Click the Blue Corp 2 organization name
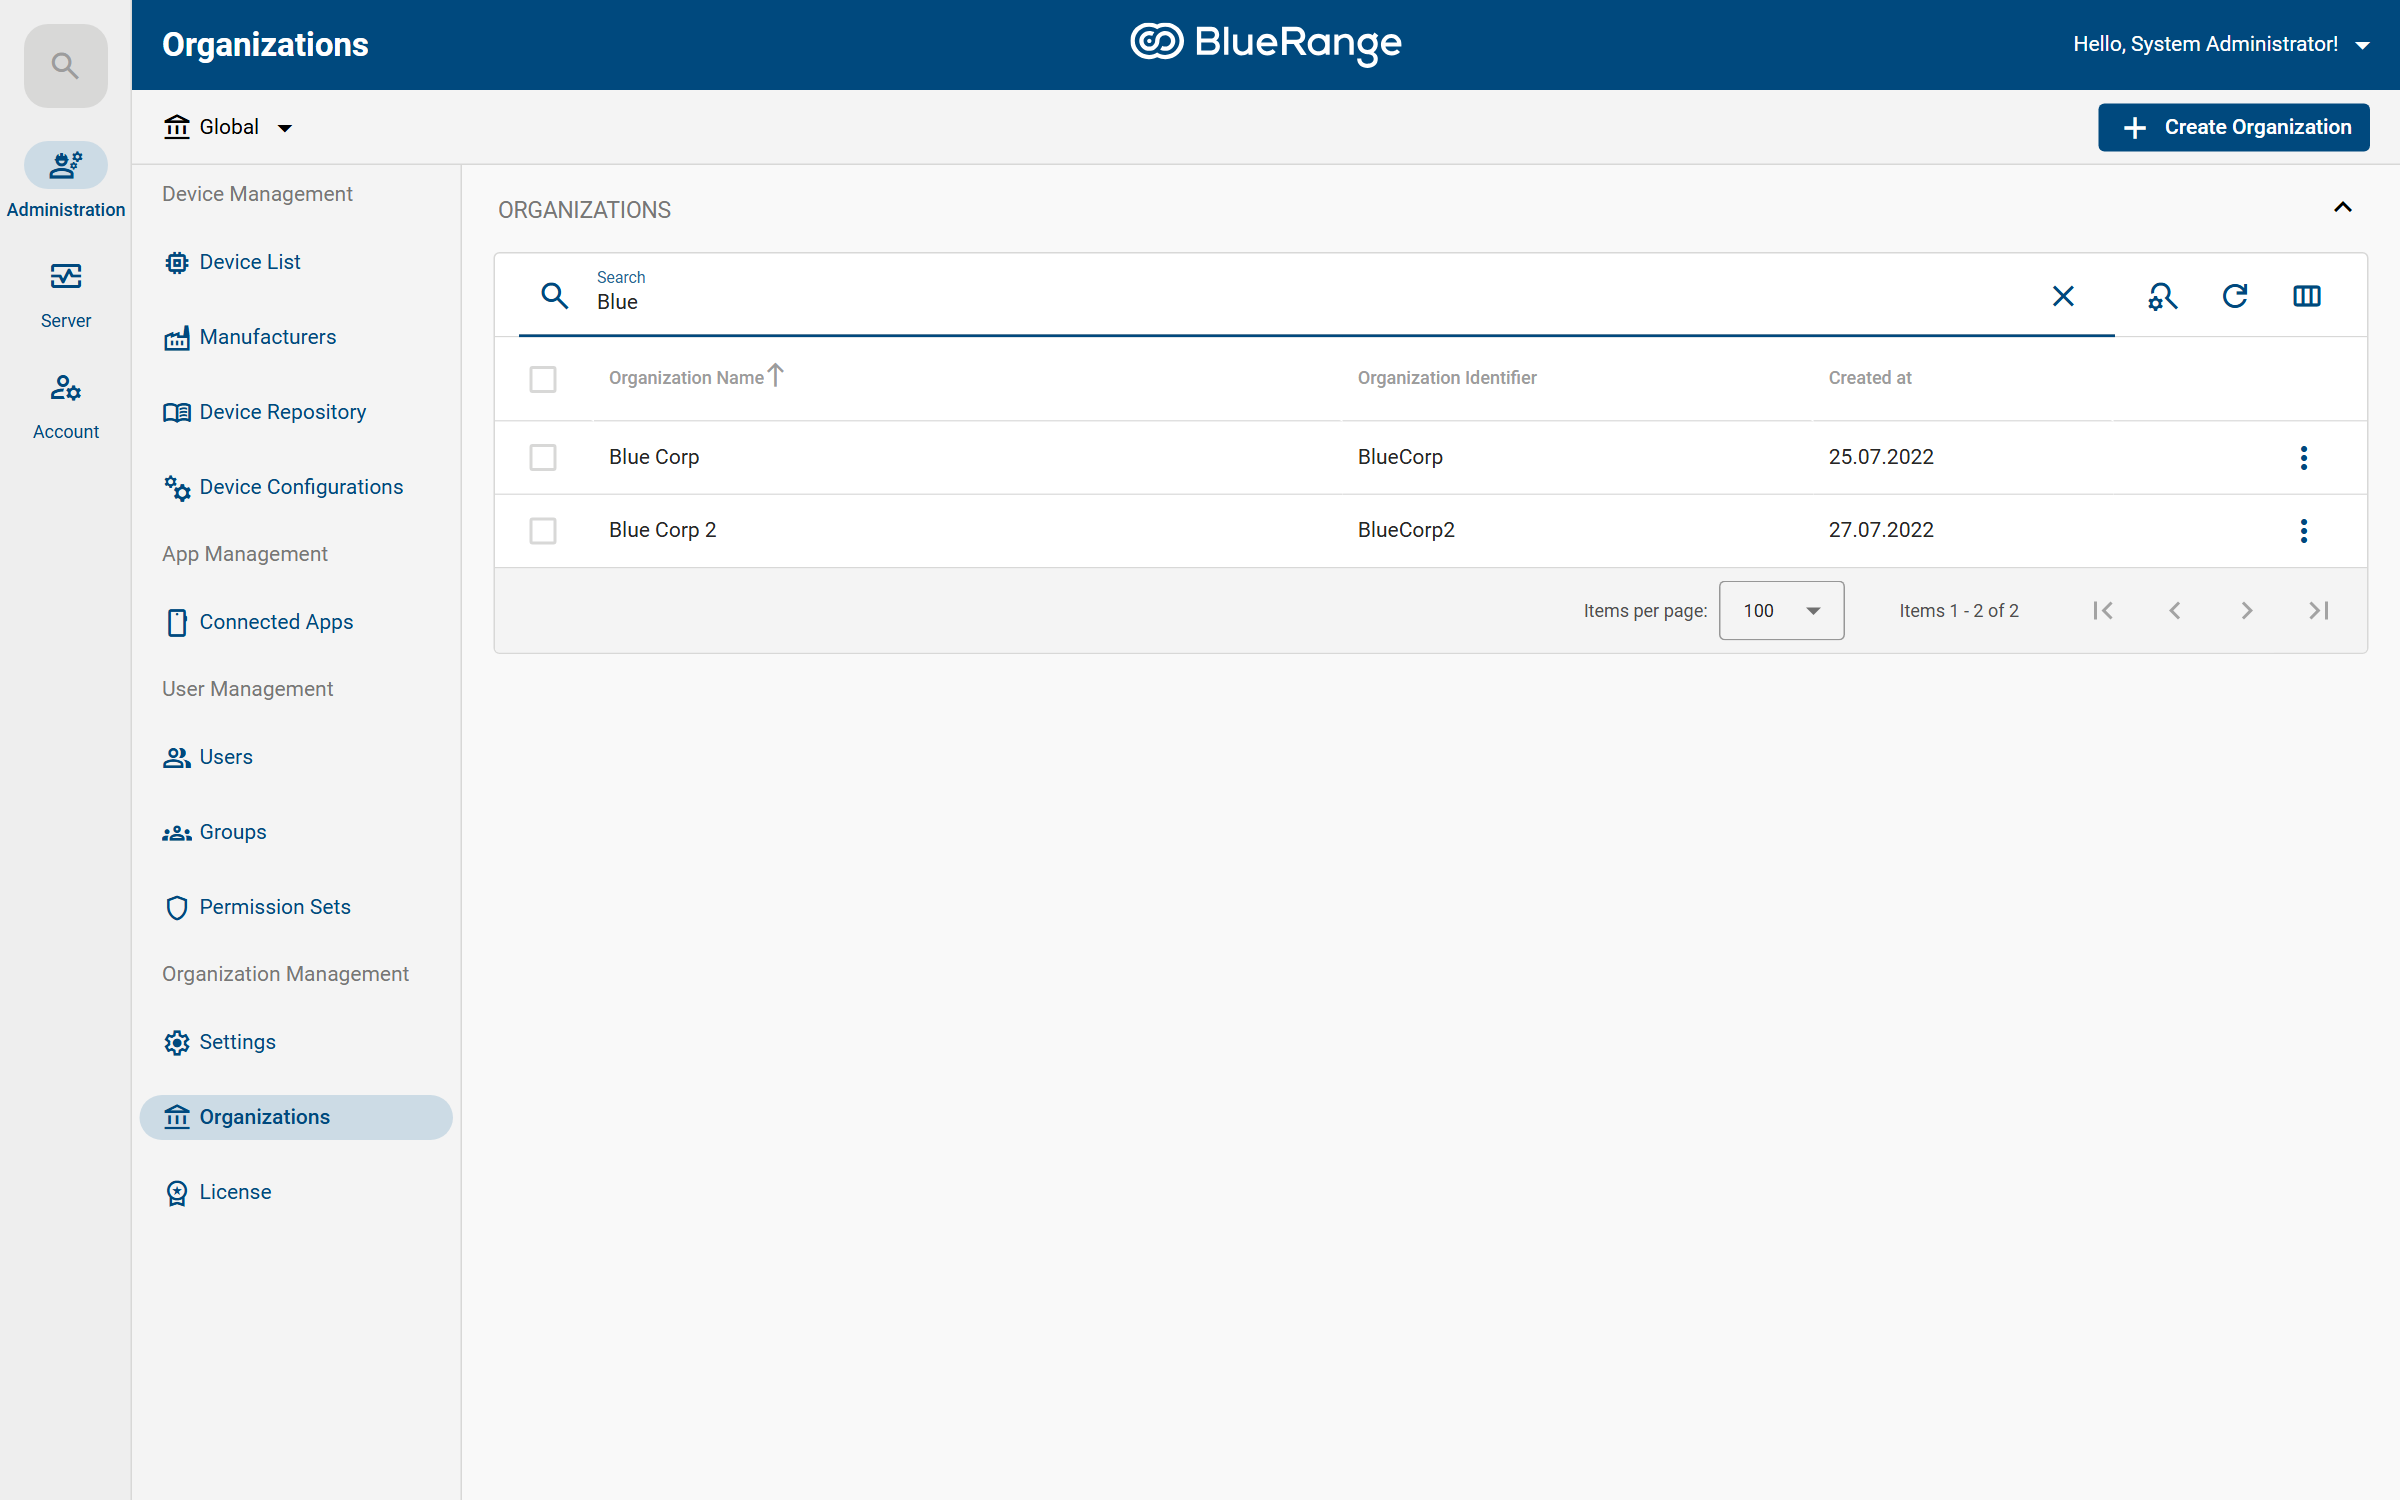Viewport: 2400px width, 1500px height. click(662, 530)
